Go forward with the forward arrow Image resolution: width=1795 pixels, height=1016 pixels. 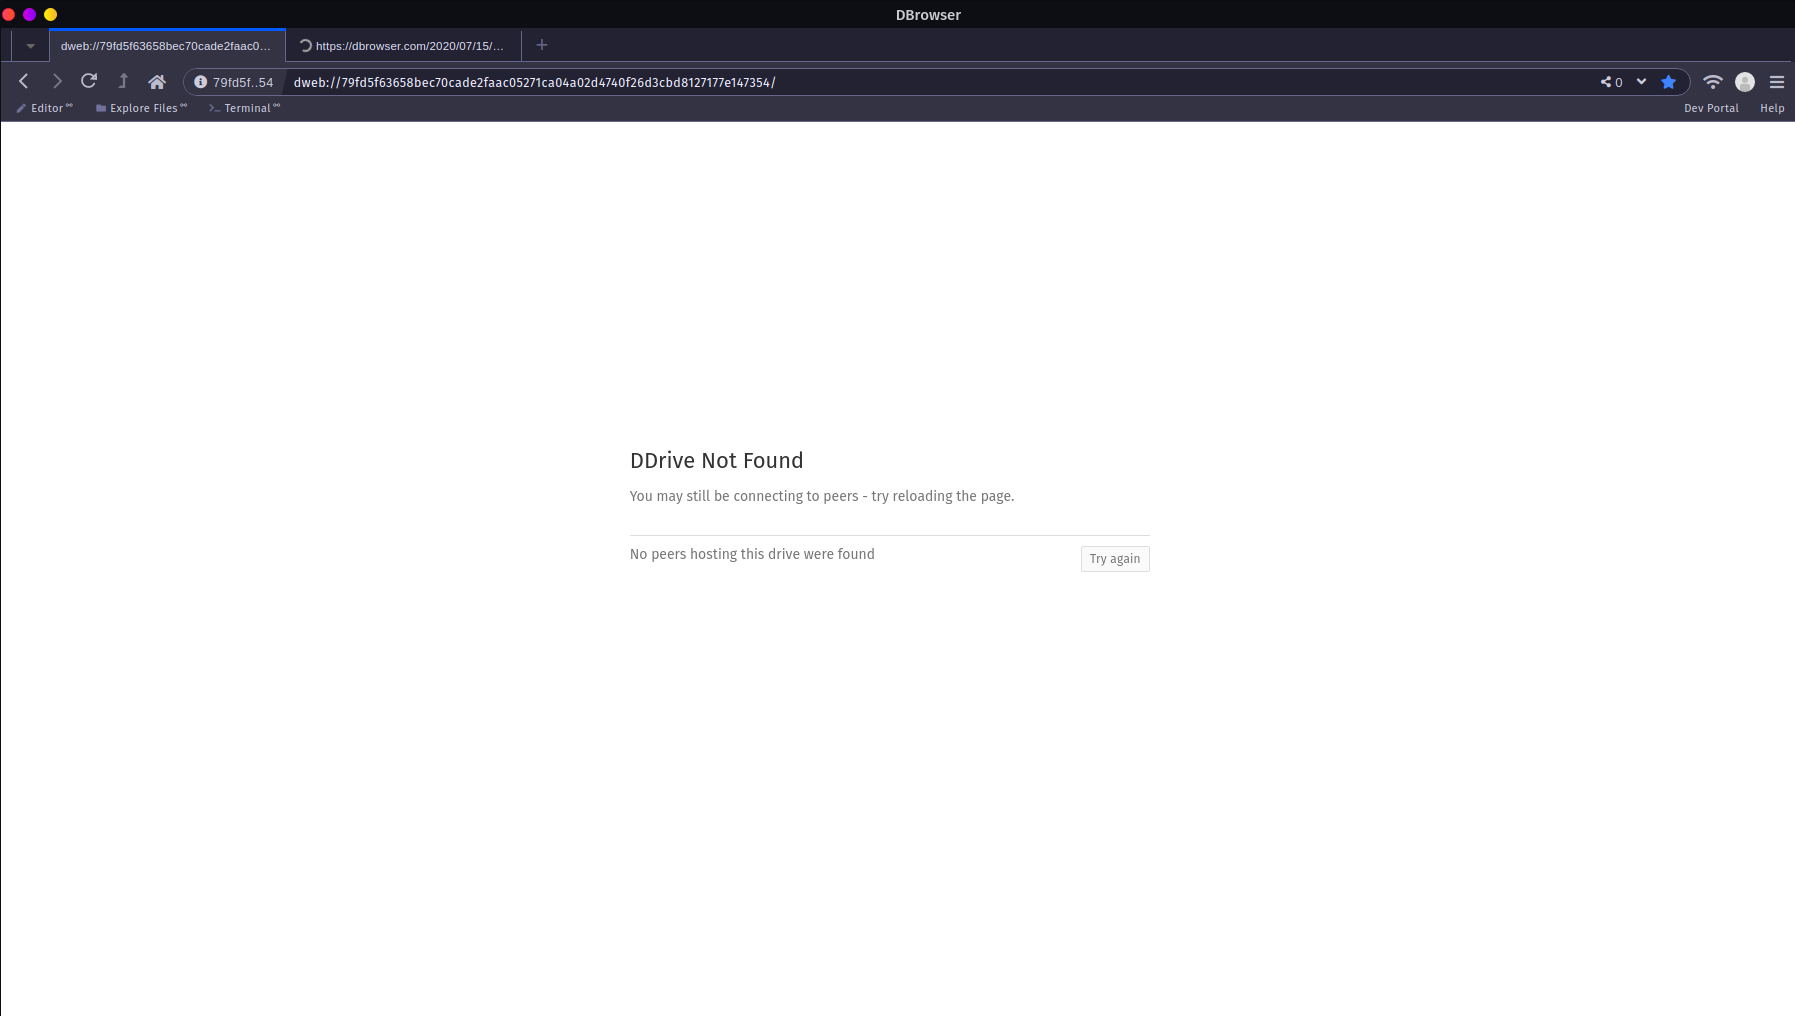pos(57,82)
